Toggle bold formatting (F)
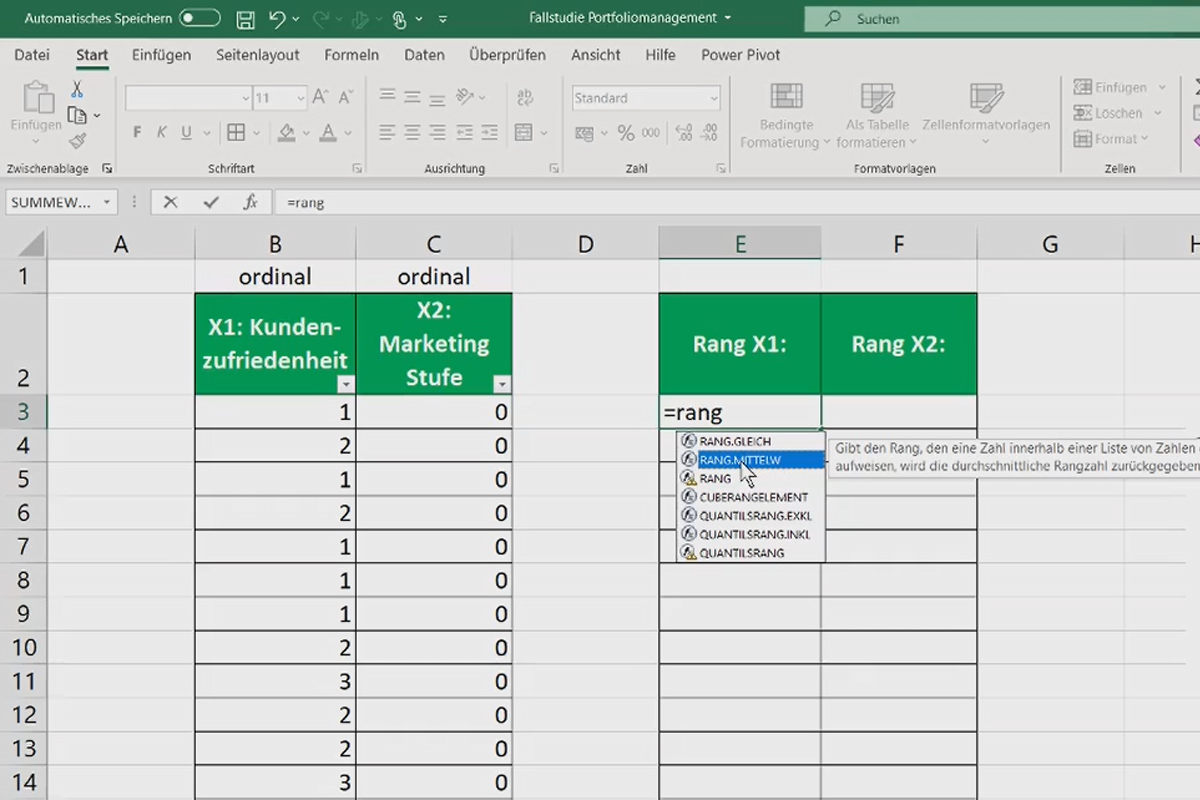 (137, 132)
